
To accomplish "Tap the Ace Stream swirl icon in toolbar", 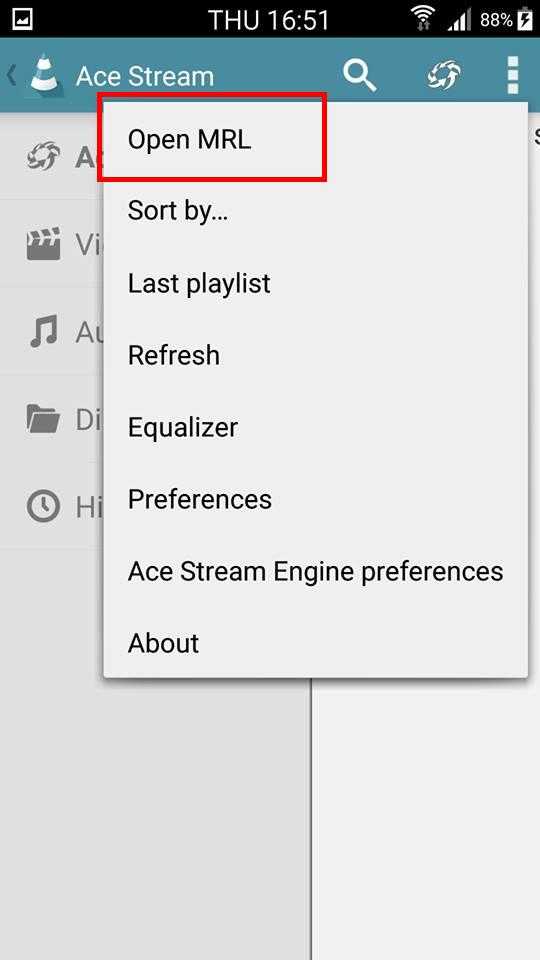I will (443, 75).
